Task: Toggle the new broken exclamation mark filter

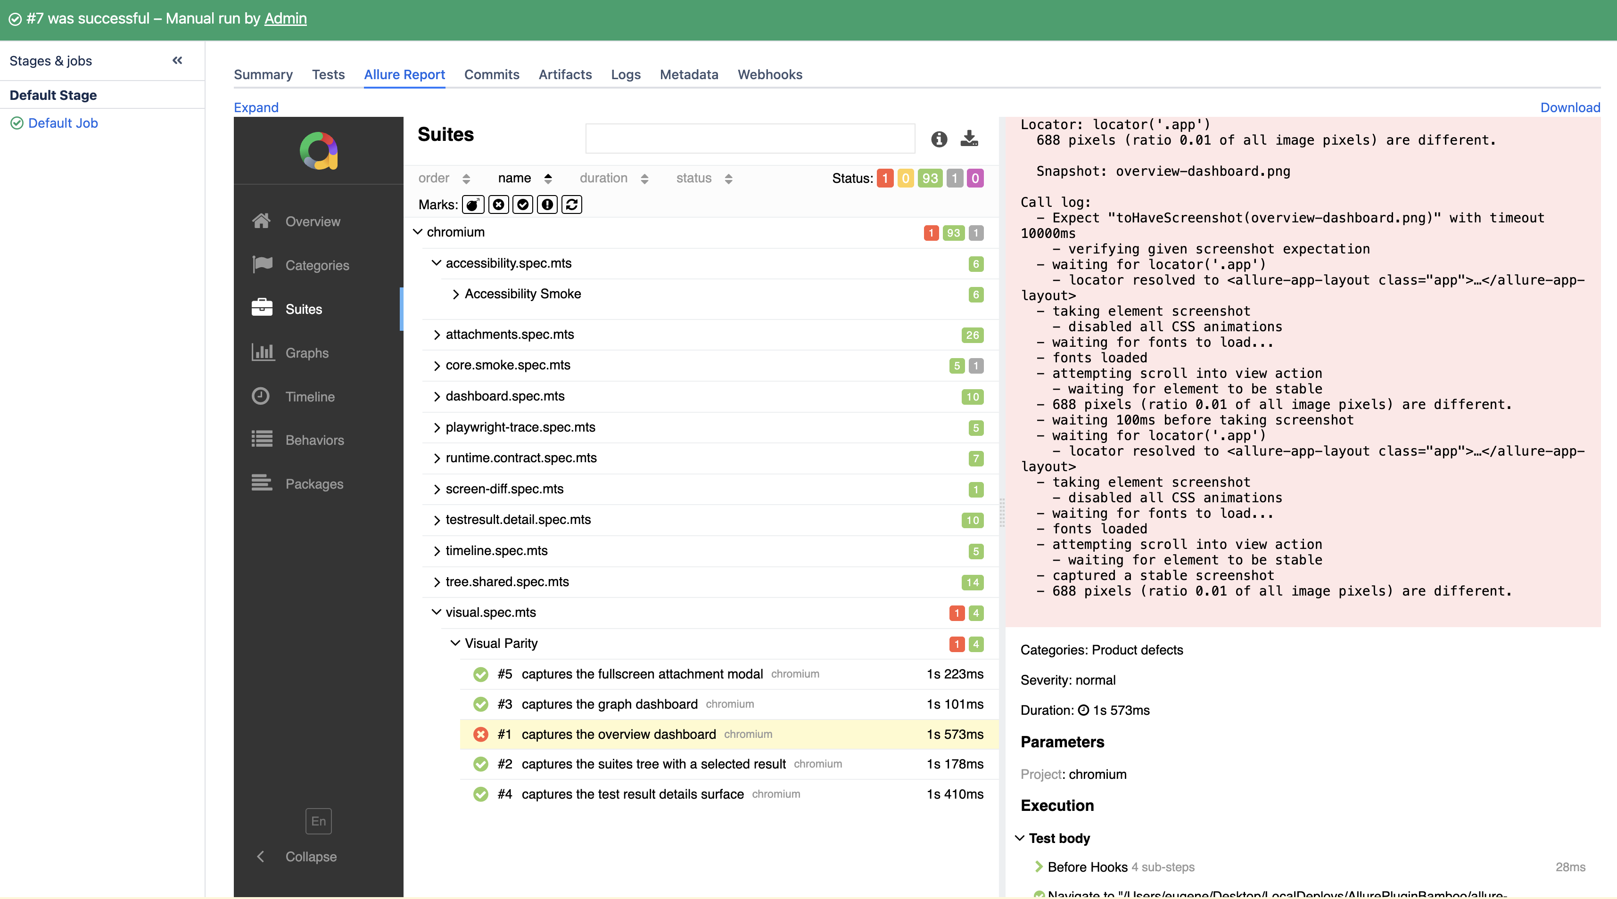Action: pyautogui.click(x=547, y=204)
